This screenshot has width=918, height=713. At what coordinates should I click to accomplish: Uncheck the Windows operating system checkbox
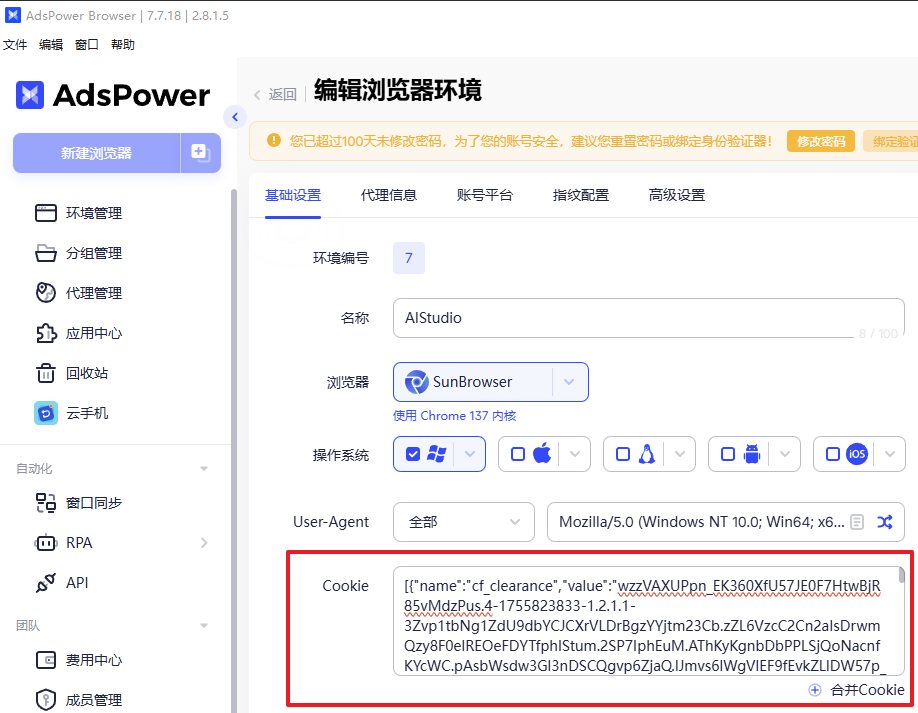413,454
